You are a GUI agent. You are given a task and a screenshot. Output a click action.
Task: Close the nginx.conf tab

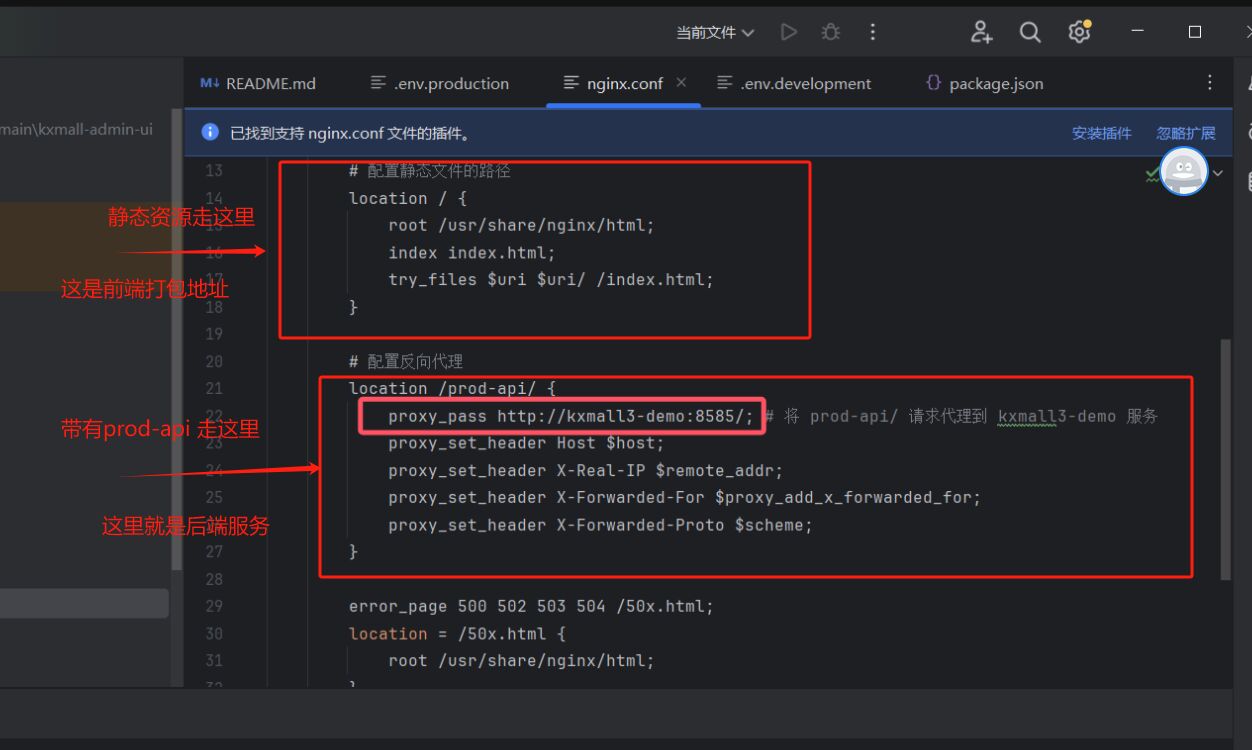[x=682, y=83]
